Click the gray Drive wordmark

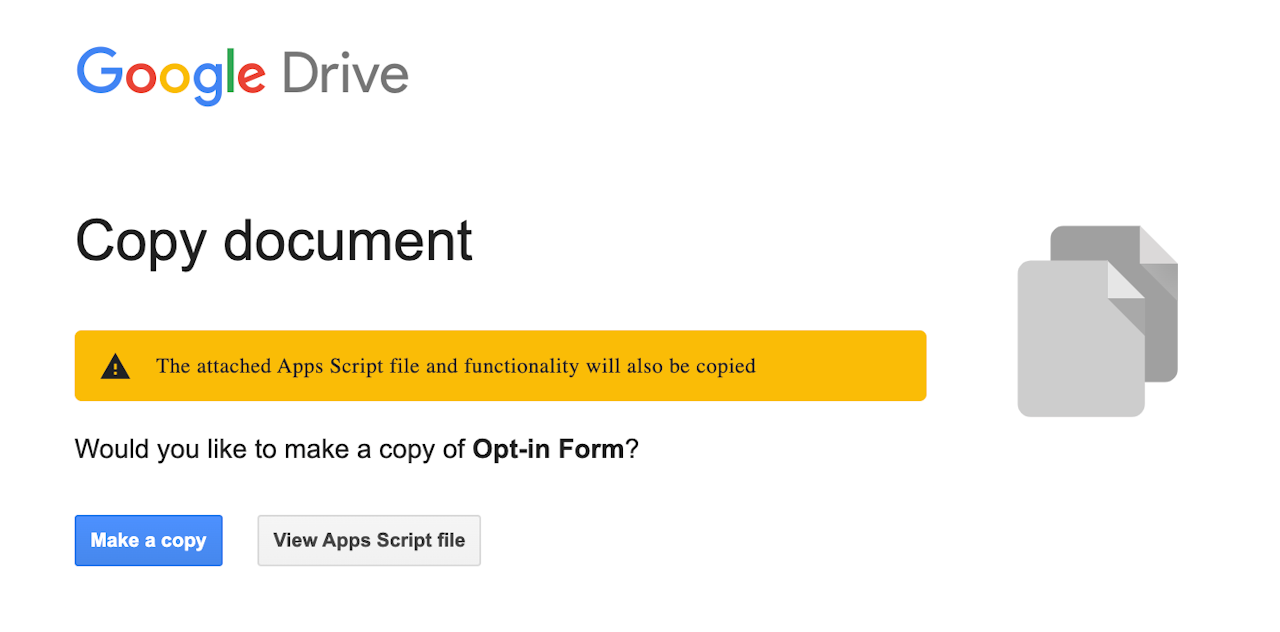click(x=345, y=74)
